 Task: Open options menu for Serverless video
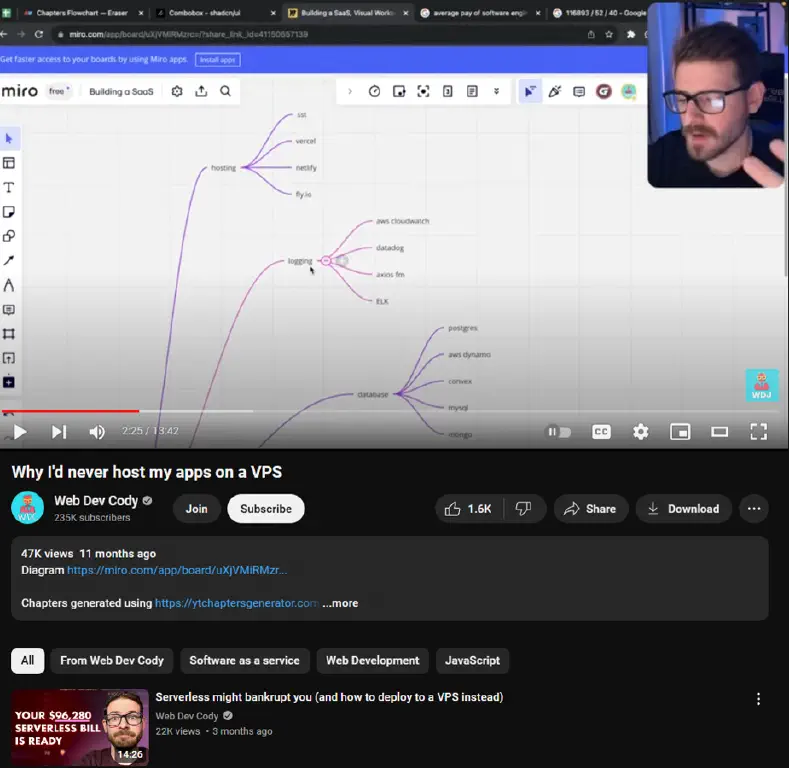click(x=758, y=699)
